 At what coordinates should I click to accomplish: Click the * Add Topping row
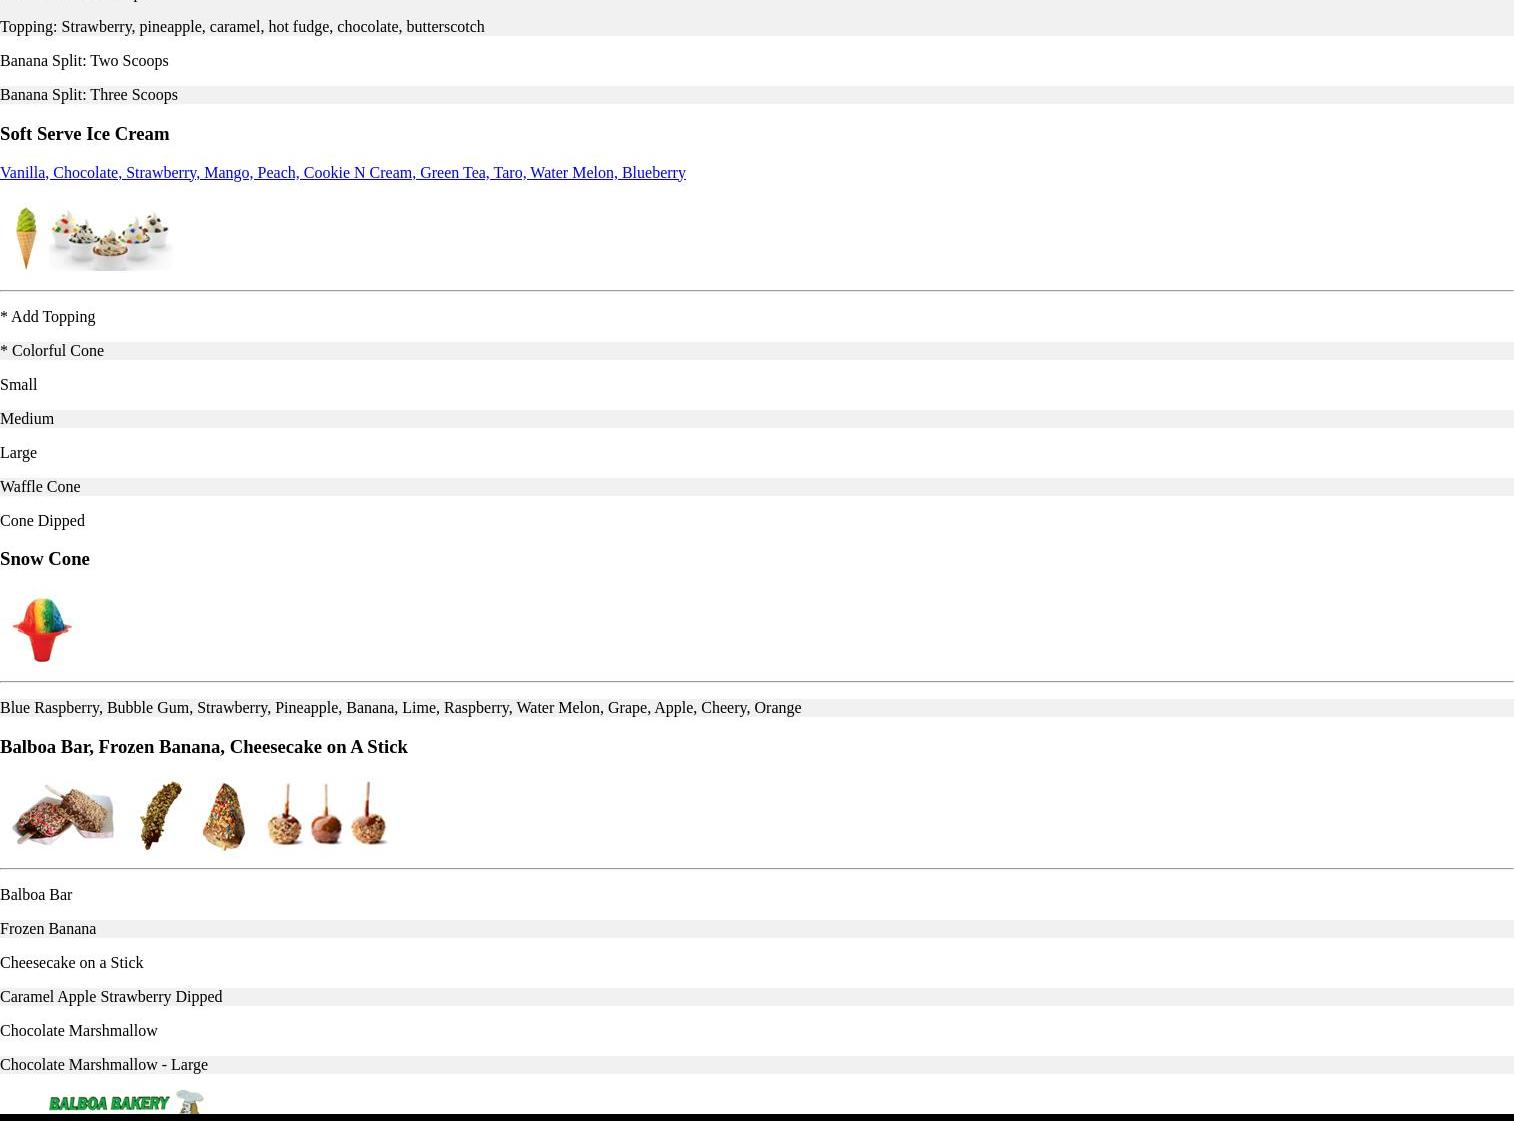pyautogui.click(x=48, y=316)
